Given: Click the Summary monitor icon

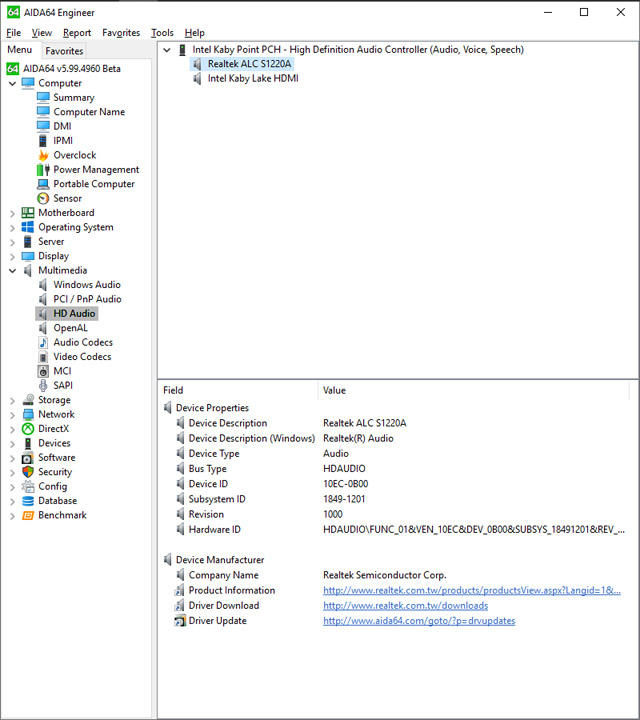Looking at the screenshot, I should 43,97.
